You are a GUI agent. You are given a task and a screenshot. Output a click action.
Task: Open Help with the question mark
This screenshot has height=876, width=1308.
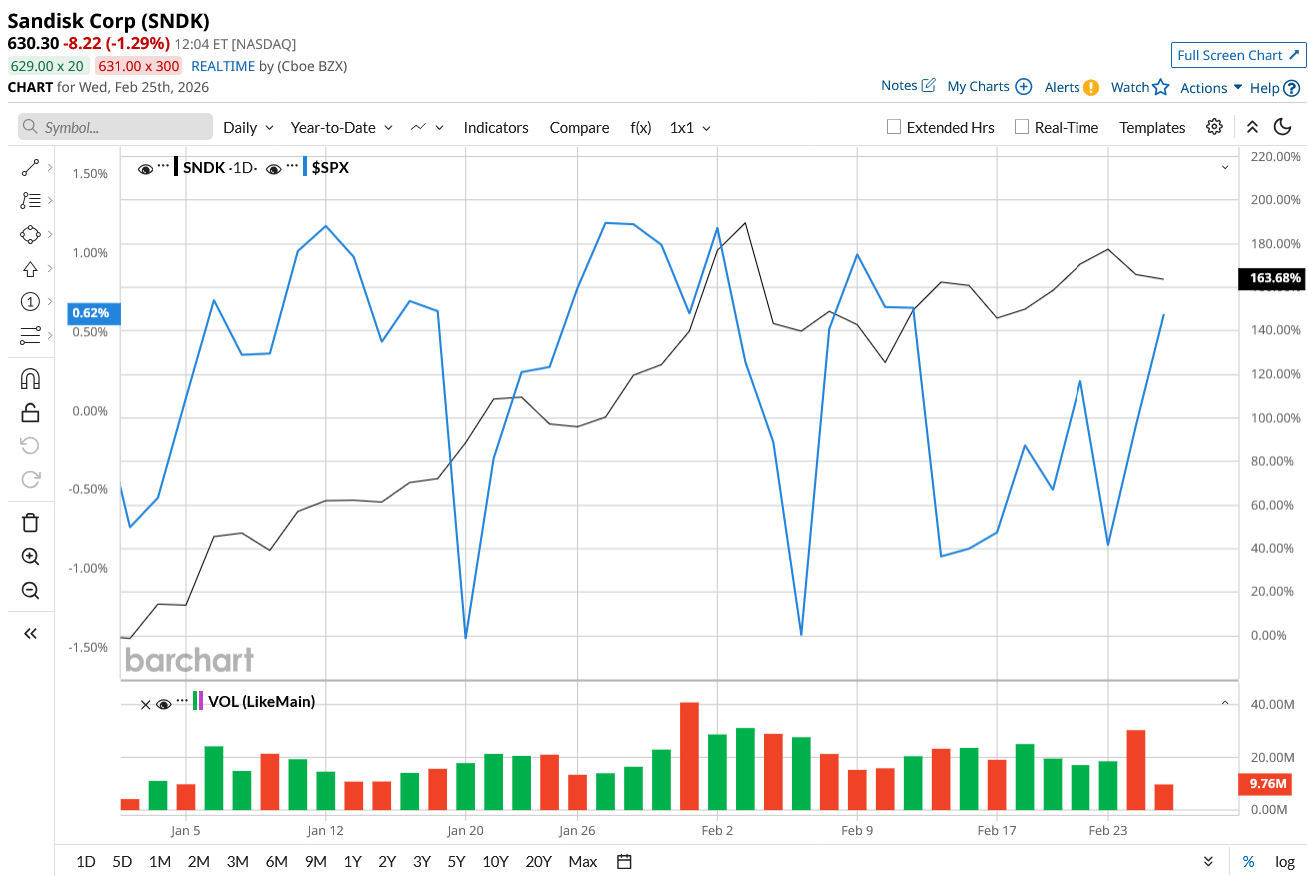(x=1292, y=88)
